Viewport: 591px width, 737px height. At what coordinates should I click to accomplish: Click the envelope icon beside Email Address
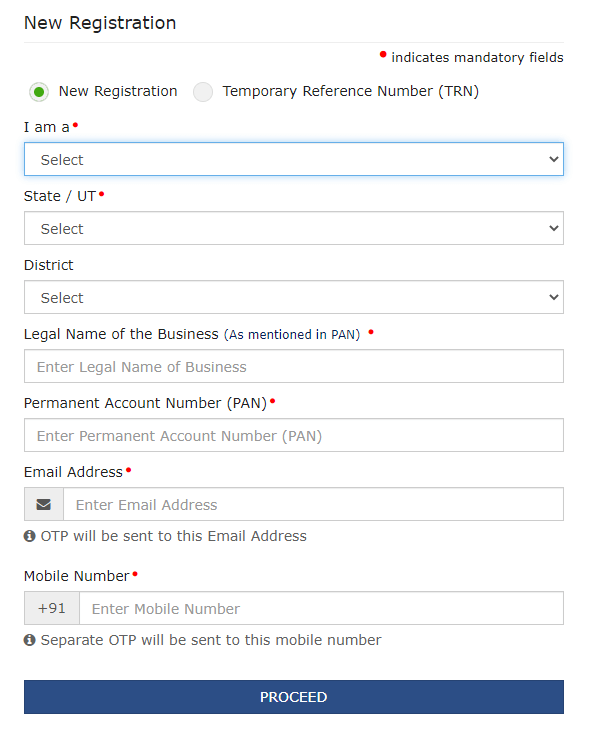44,504
